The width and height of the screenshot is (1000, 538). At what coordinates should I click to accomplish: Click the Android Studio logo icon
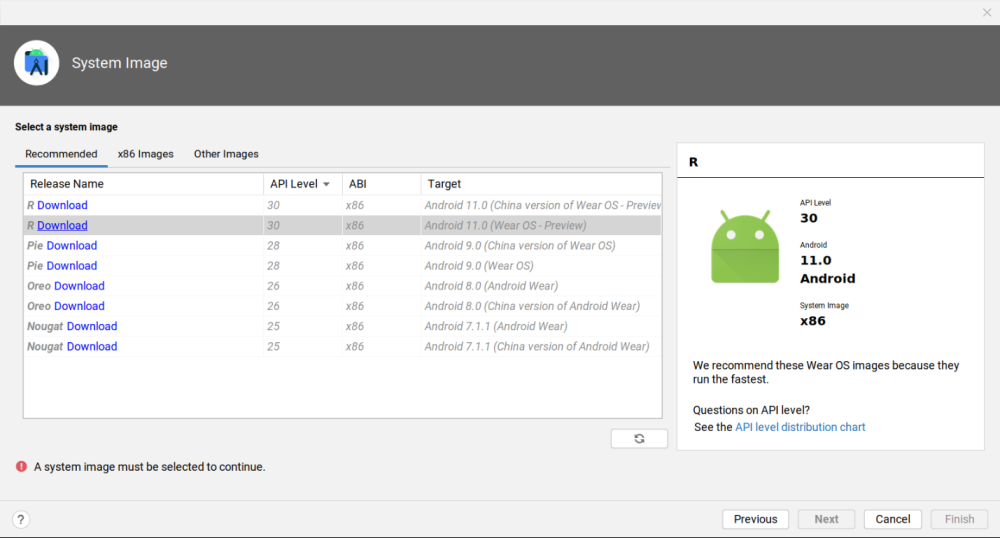point(37,63)
